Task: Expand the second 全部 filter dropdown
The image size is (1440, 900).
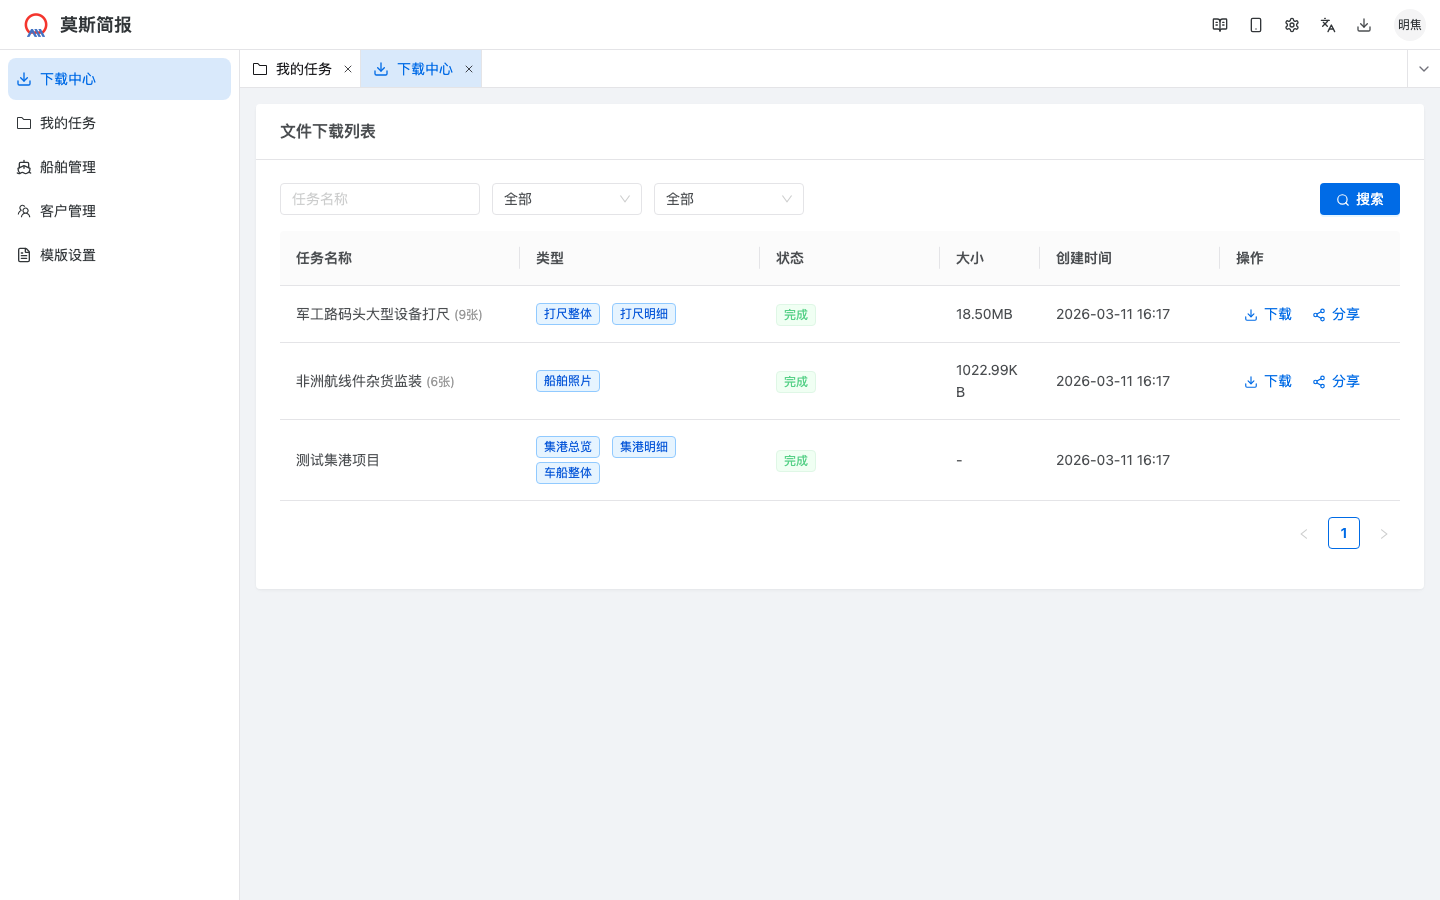Action: pyautogui.click(x=728, y=199)
